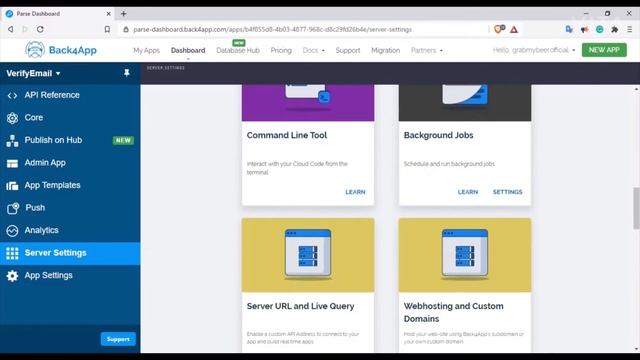Click the scrollbar down arrow
640x360 pixels.
coord(636,349)
